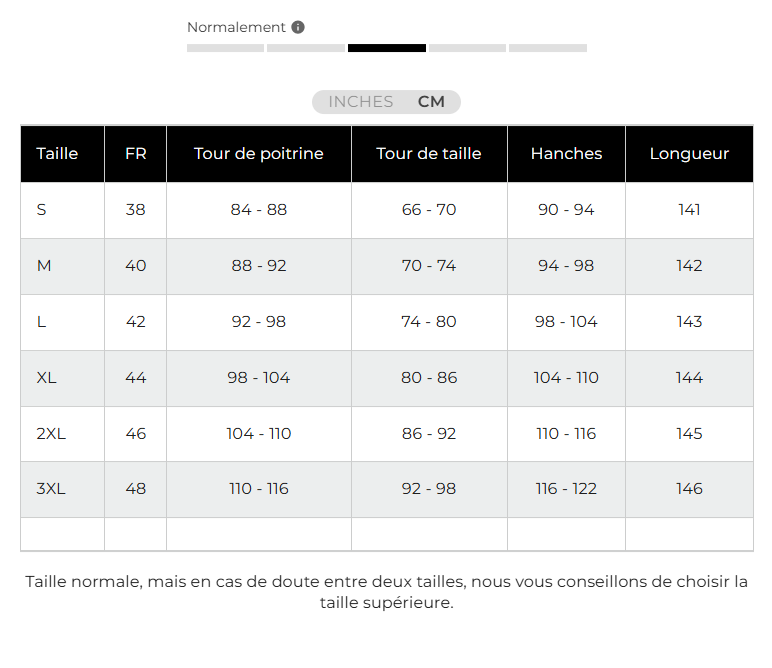Click the Hanches column header
The image size is (772, 668).
point(566,154)
